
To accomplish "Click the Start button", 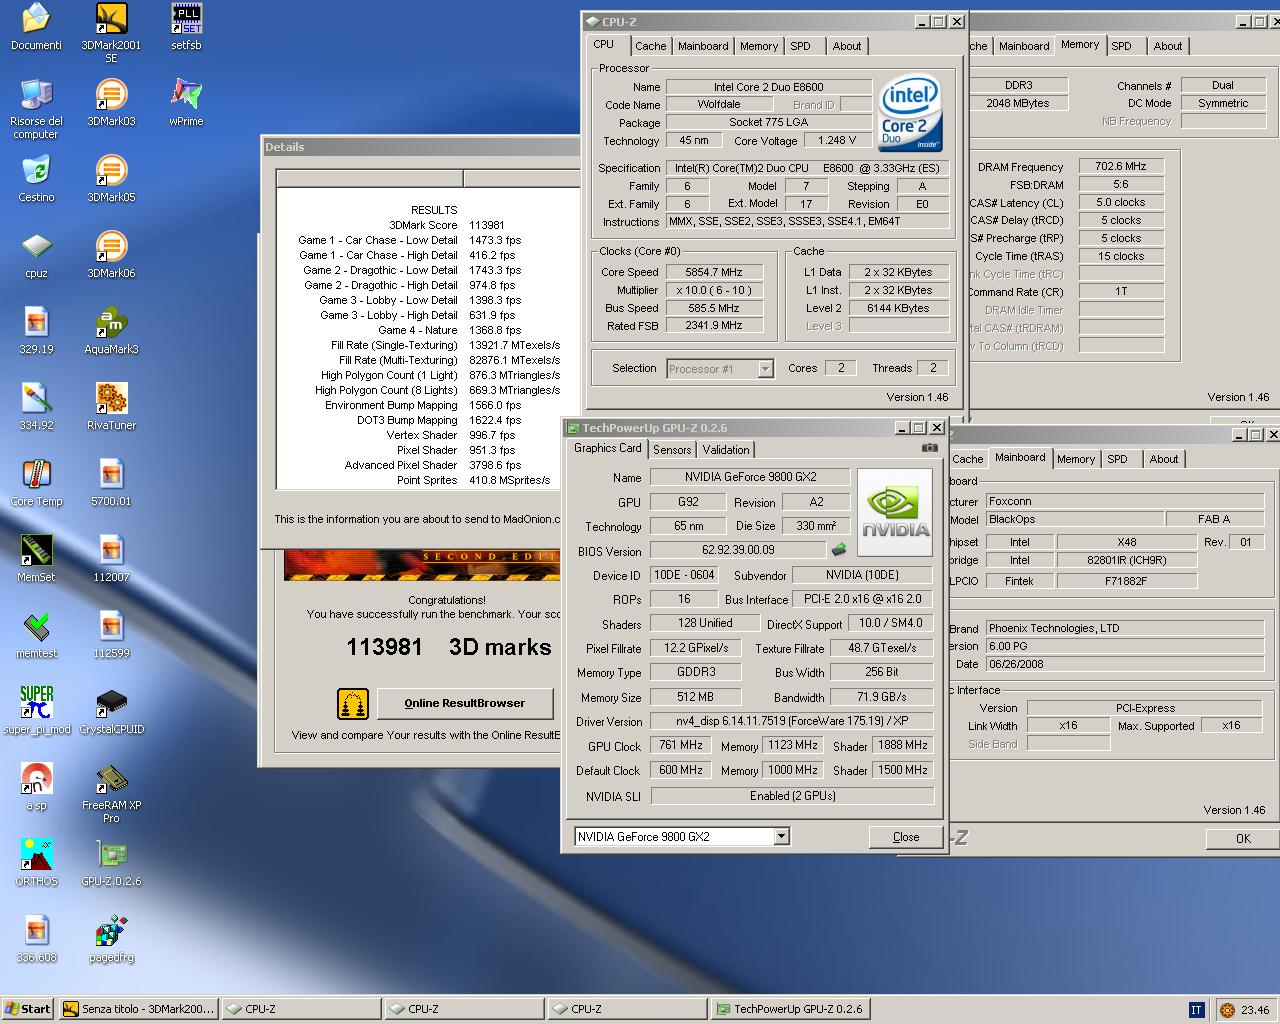I will [x=28, y=1009].
